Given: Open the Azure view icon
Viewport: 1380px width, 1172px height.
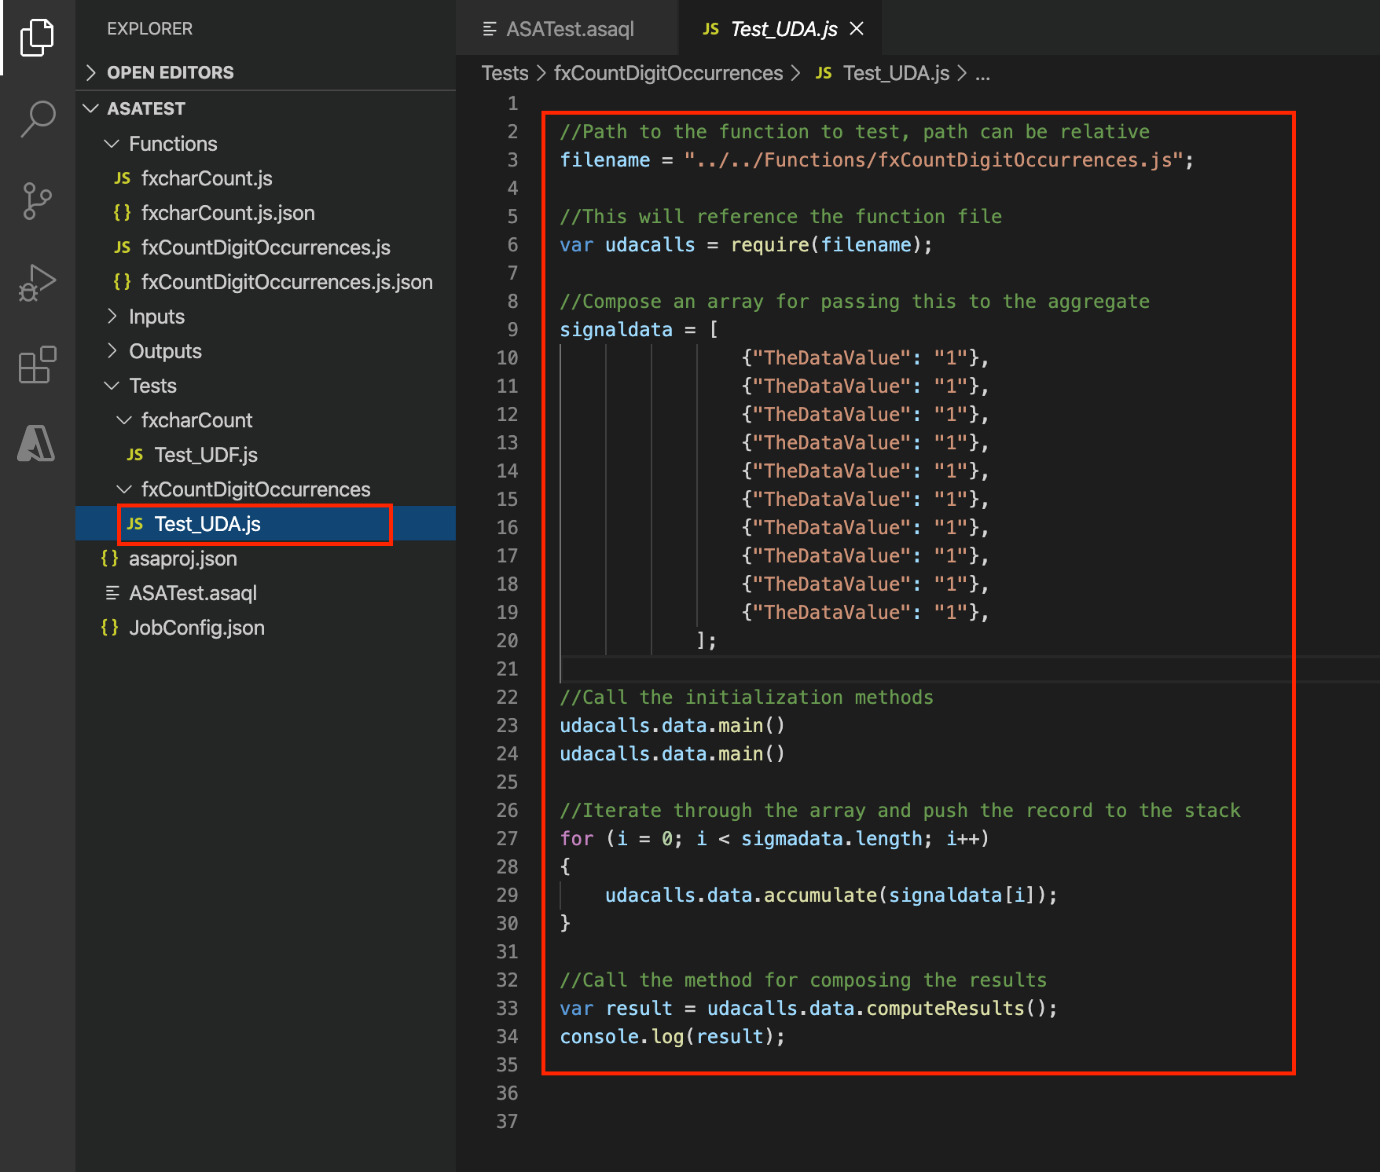Looking at the screenshot, I should pyautogui.click(x=37, y=443).
